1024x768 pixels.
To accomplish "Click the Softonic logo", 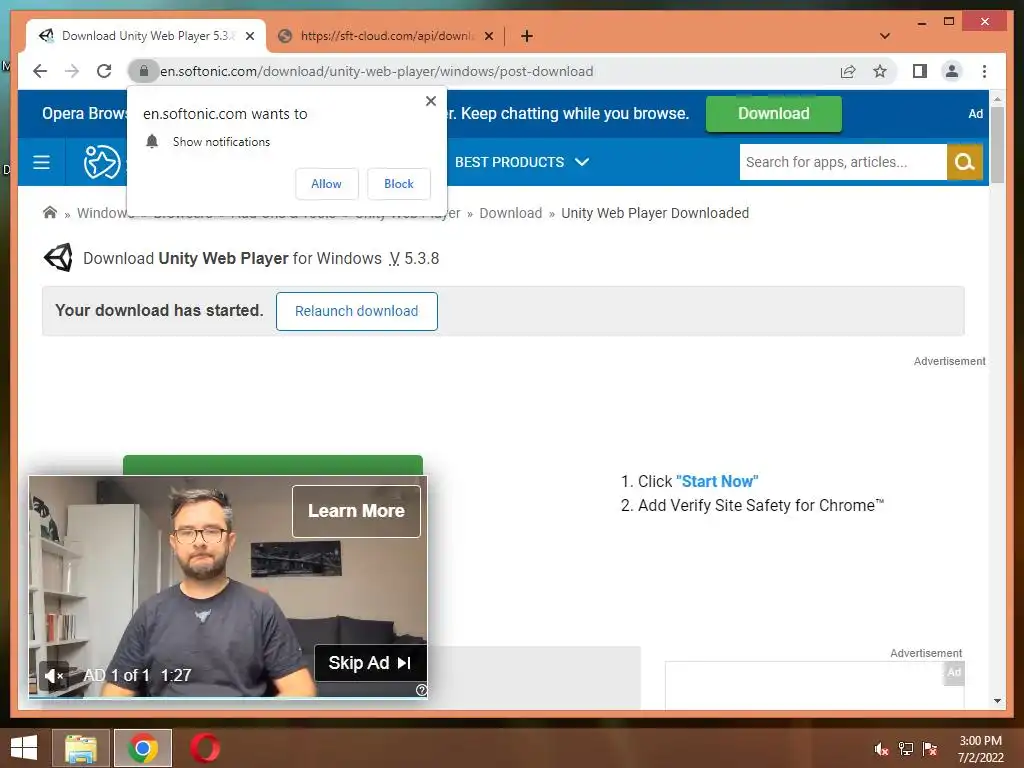I will 102,162.
